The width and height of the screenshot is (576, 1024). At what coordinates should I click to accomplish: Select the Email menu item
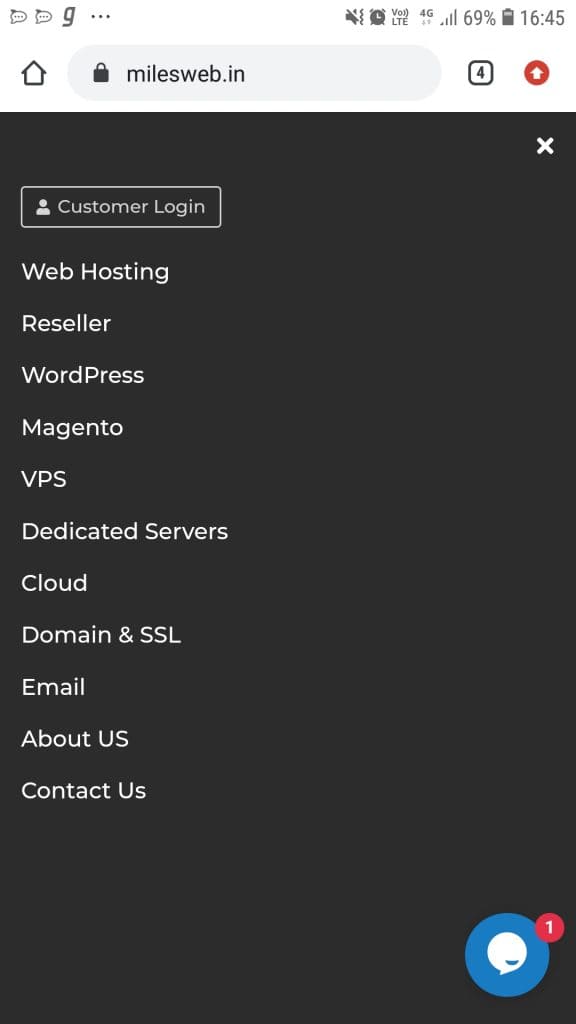point(53,686)
